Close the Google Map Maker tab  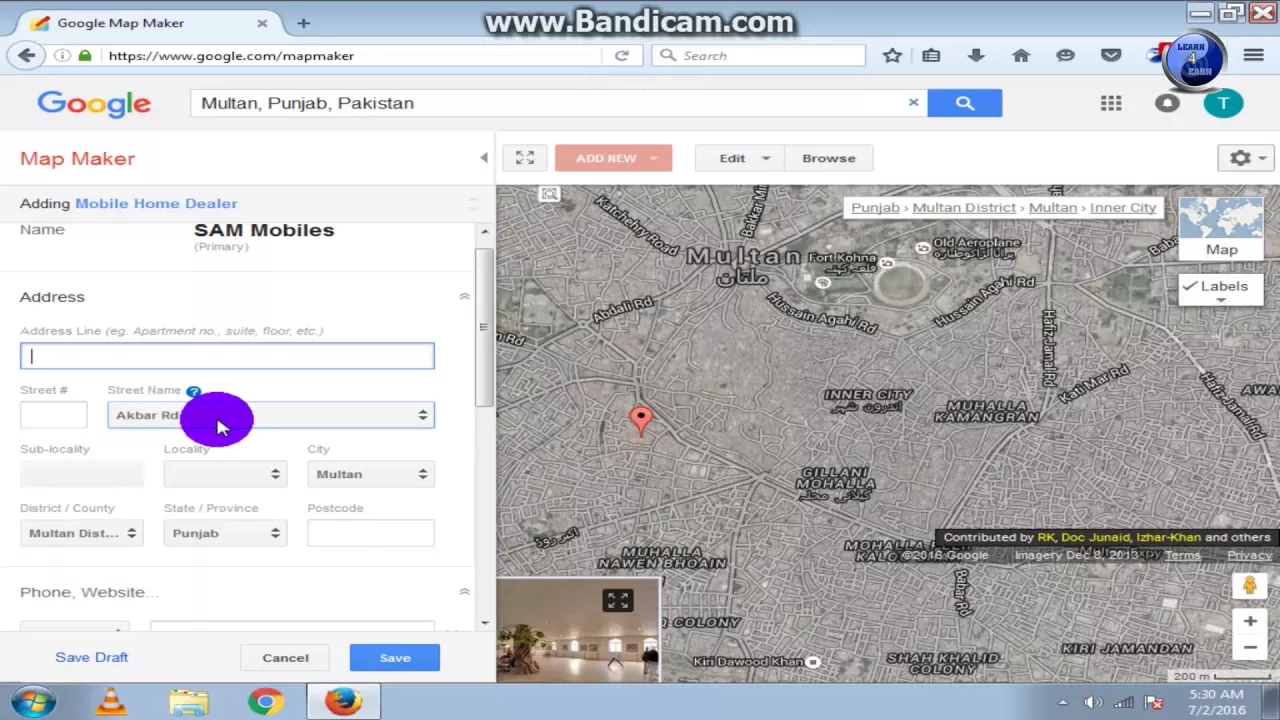262,22
